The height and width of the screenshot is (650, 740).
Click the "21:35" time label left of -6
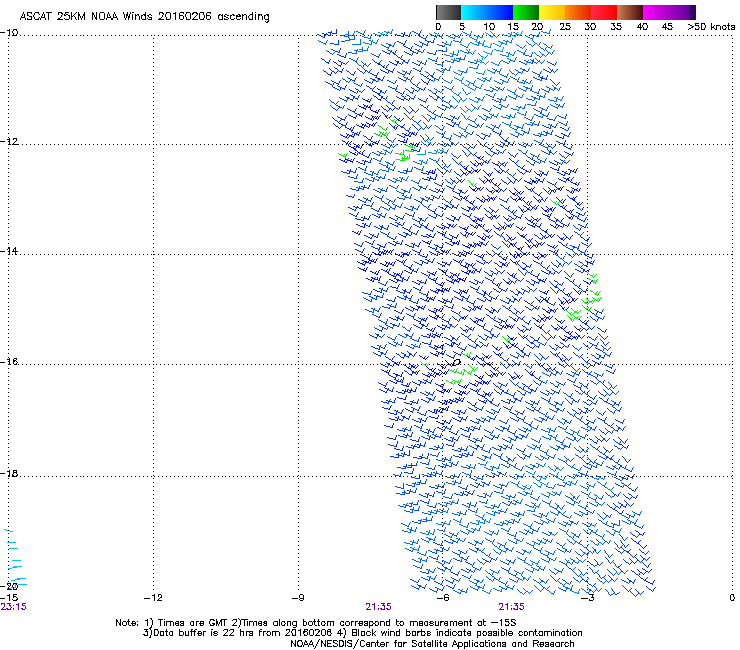pyautogui.click(x=378, y=607)
